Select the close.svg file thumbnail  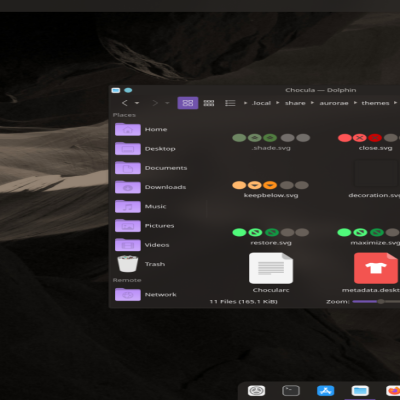[369, 138]
